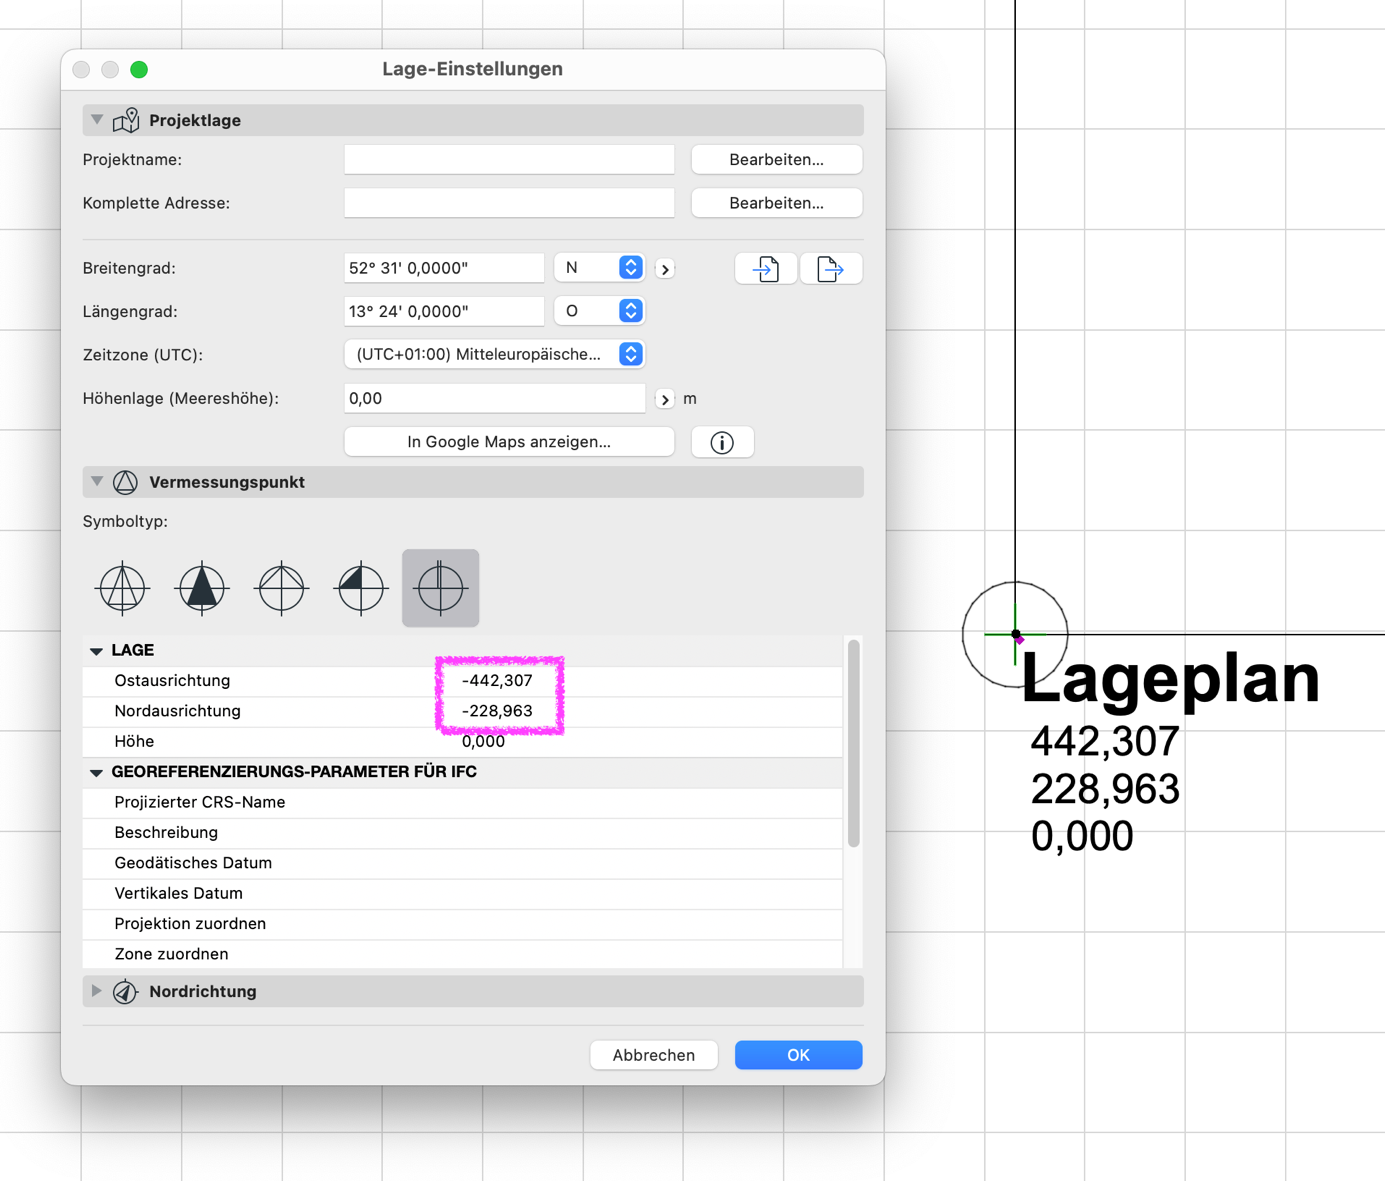Click the Projektlage map pin icon
The height and width of the screenshot is (1181, 1385).
point(126,120)
